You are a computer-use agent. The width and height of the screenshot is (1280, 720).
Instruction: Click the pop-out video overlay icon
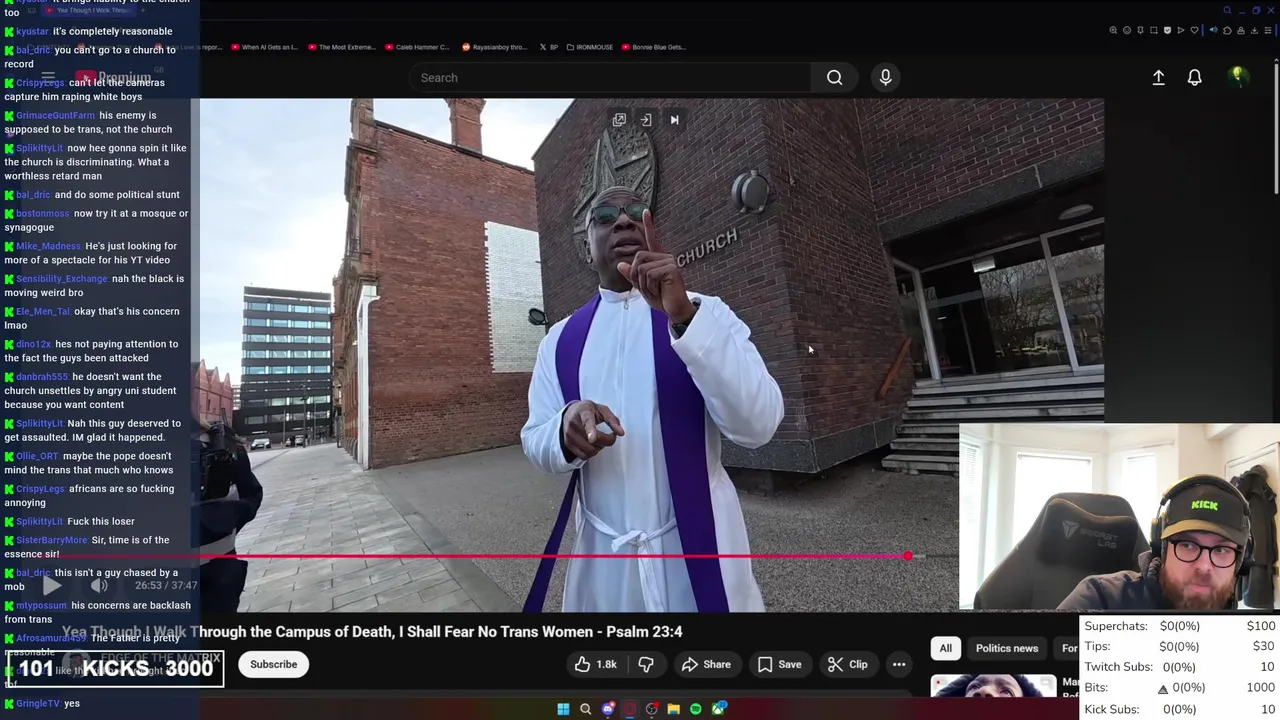coord(619,120)
